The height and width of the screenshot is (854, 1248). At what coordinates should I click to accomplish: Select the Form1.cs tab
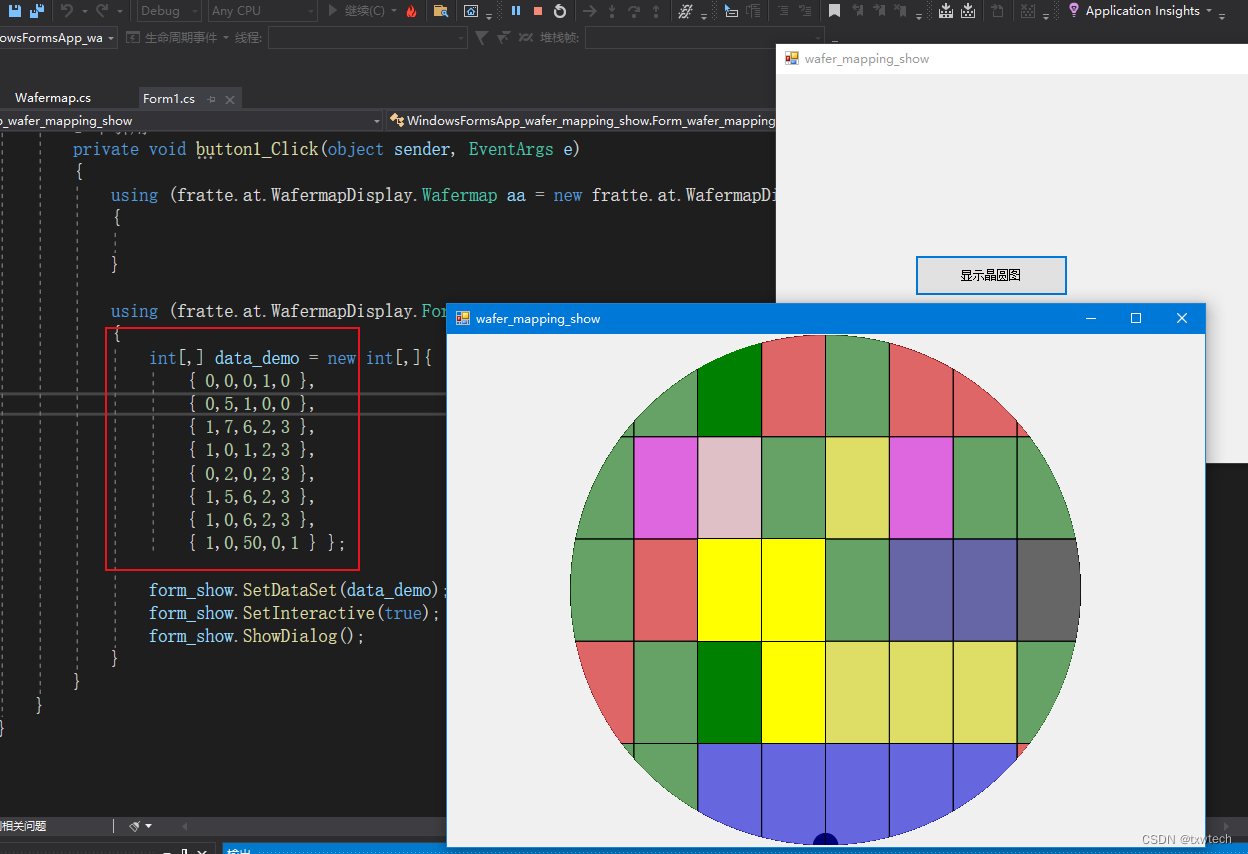(x=168, y=97)
